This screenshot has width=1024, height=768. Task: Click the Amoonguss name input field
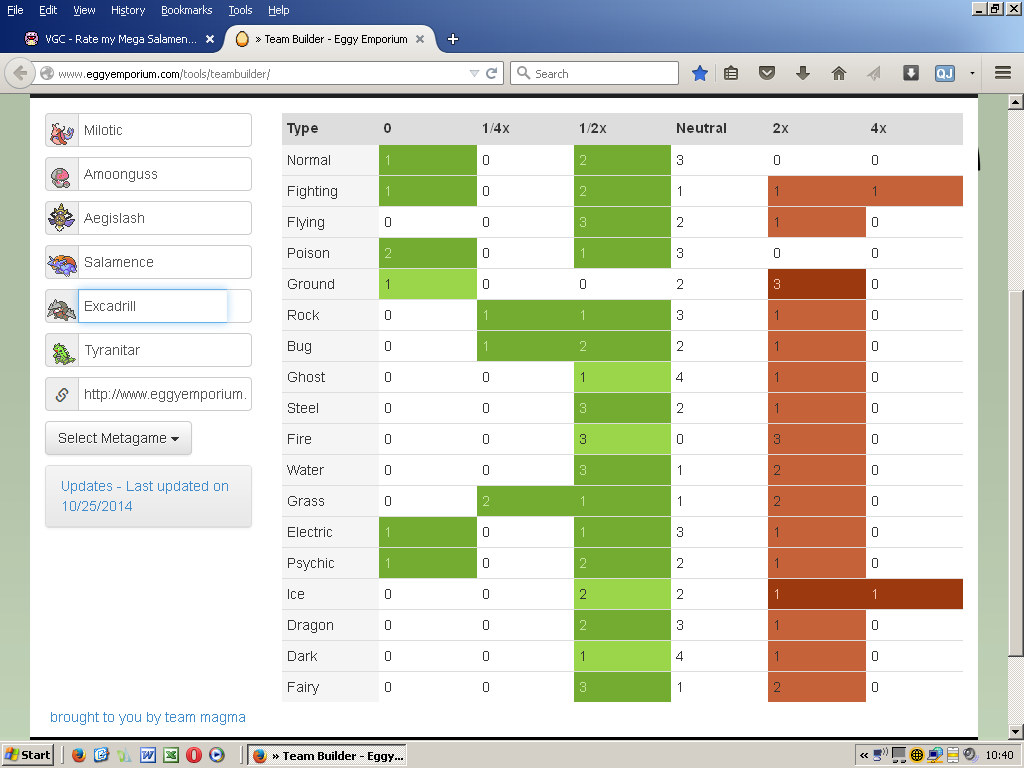click(165, 174)
